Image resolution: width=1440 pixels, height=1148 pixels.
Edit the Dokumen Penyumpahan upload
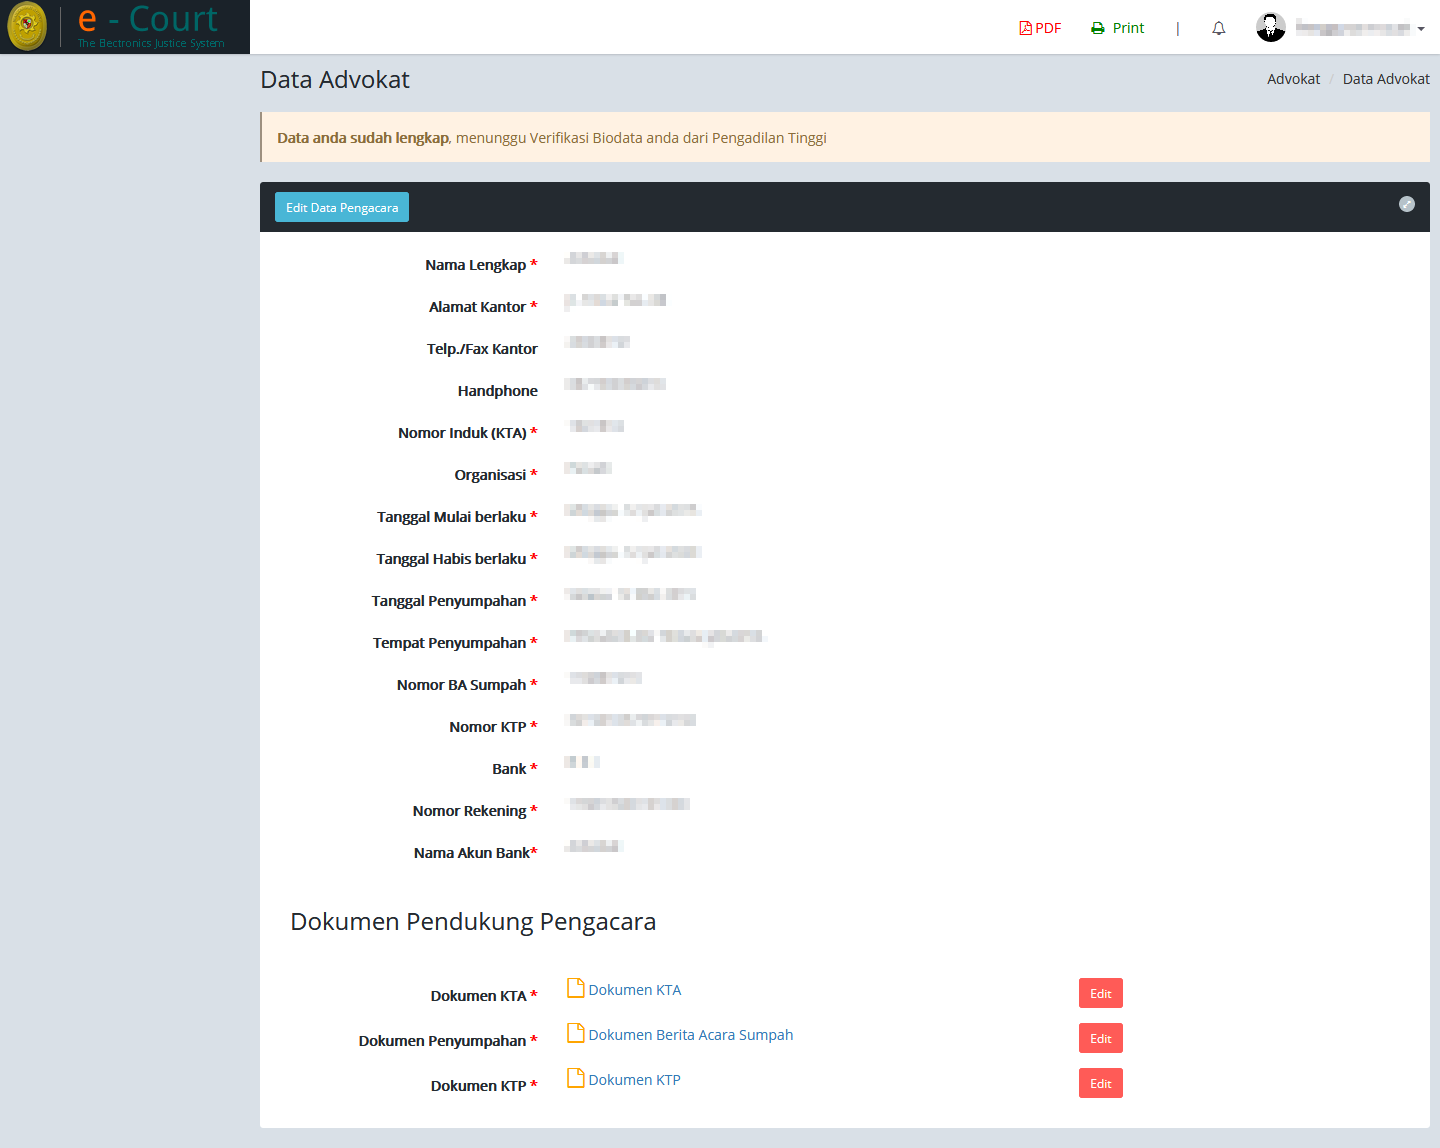coord(1100,1038)
